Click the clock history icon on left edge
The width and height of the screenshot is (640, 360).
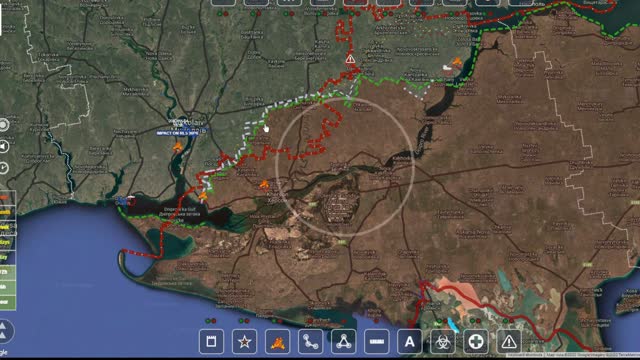[x=4, y=168]
